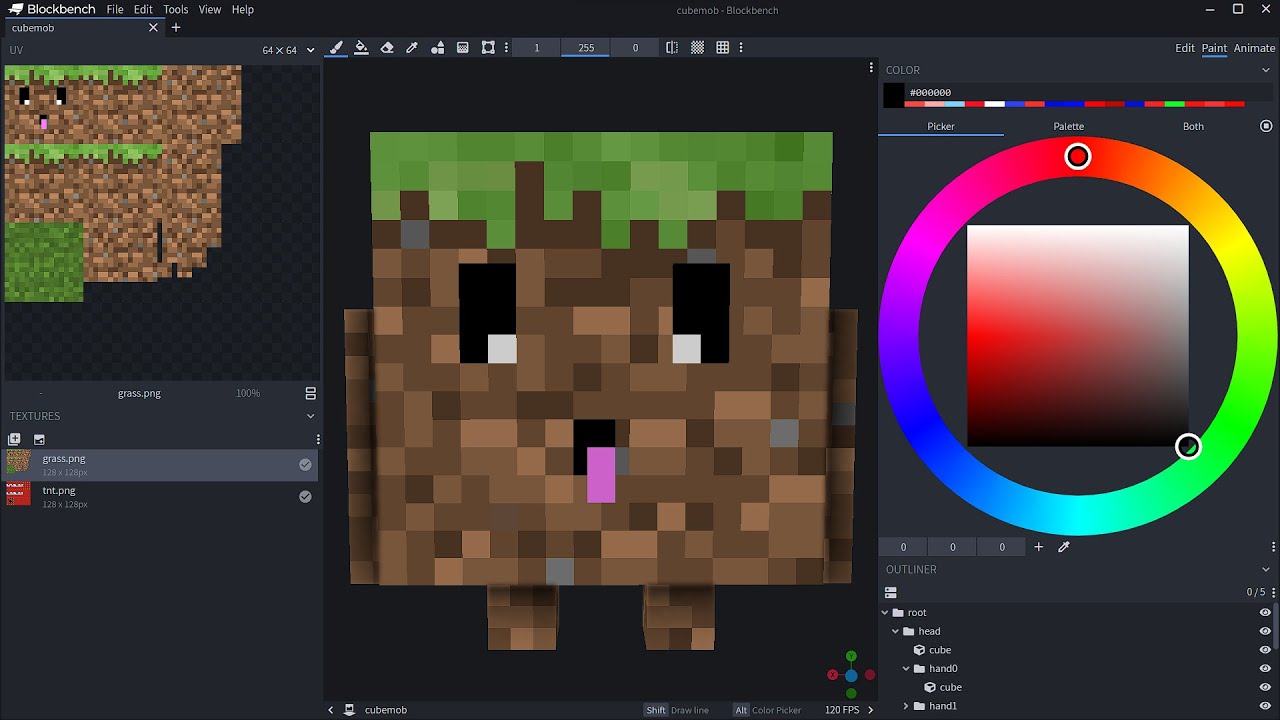Create a new blank texture
Viewport: 1280px width, 720px height.
[x=39, y=439]
